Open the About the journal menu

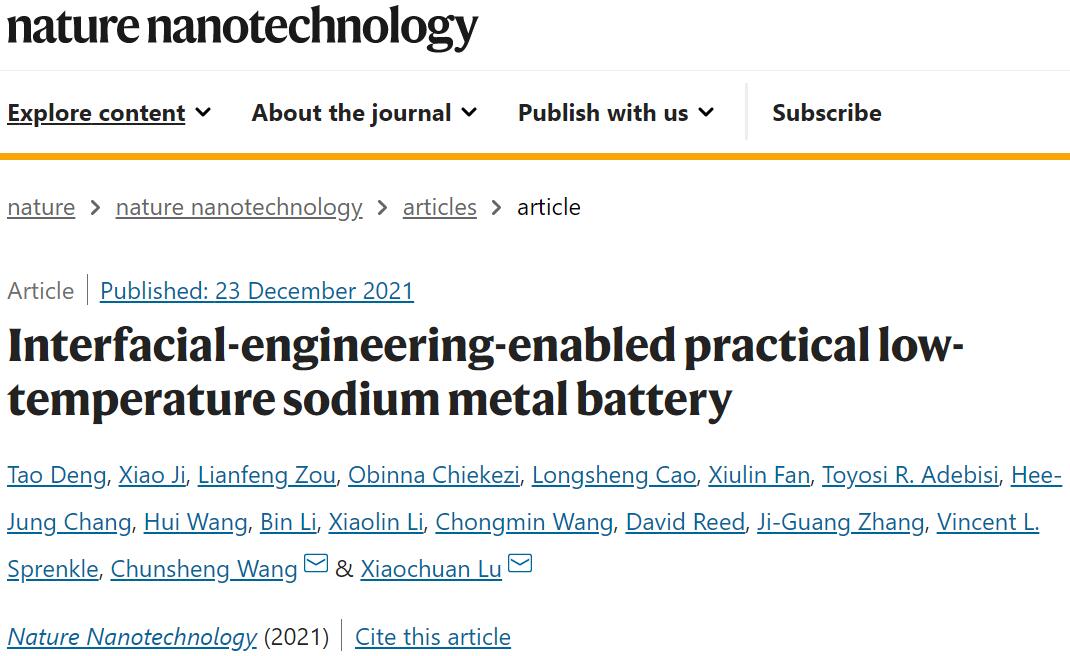coord(364,113)
